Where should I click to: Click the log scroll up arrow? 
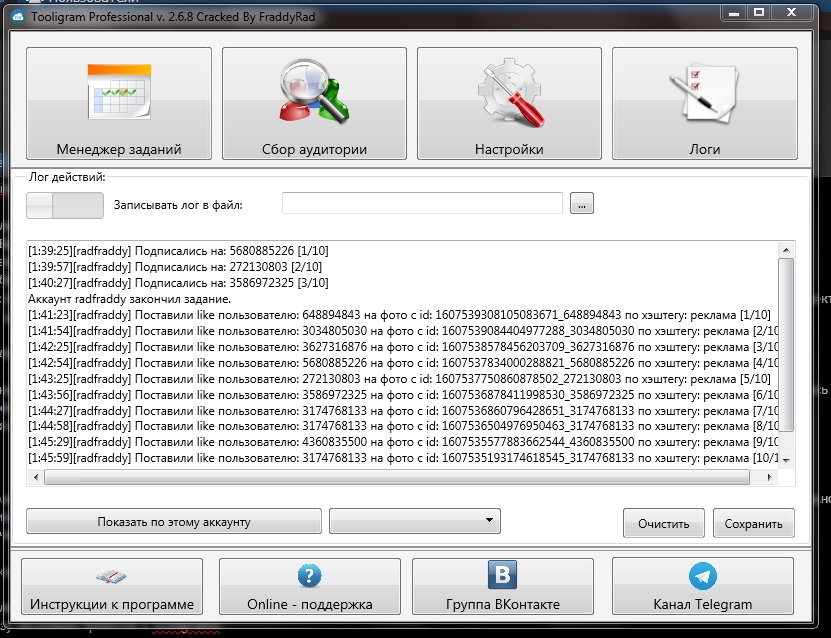[786, 250]
